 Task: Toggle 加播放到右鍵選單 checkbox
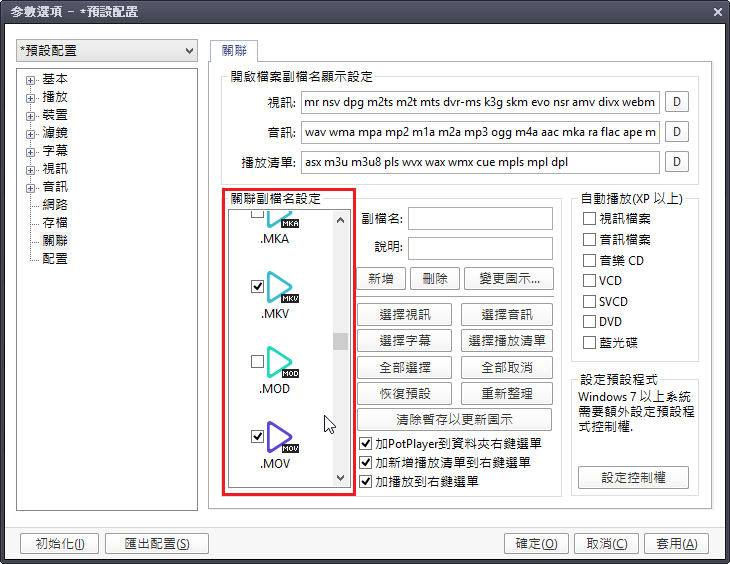pyautogui.click(x=366, y=481)
